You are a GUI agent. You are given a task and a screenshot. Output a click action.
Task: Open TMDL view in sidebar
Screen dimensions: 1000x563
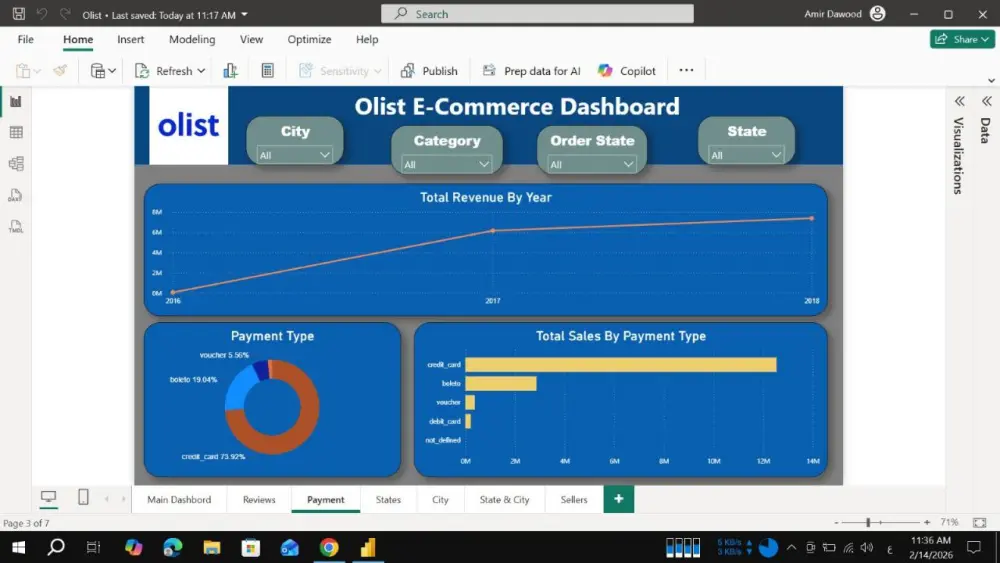(x=16, y=226)
